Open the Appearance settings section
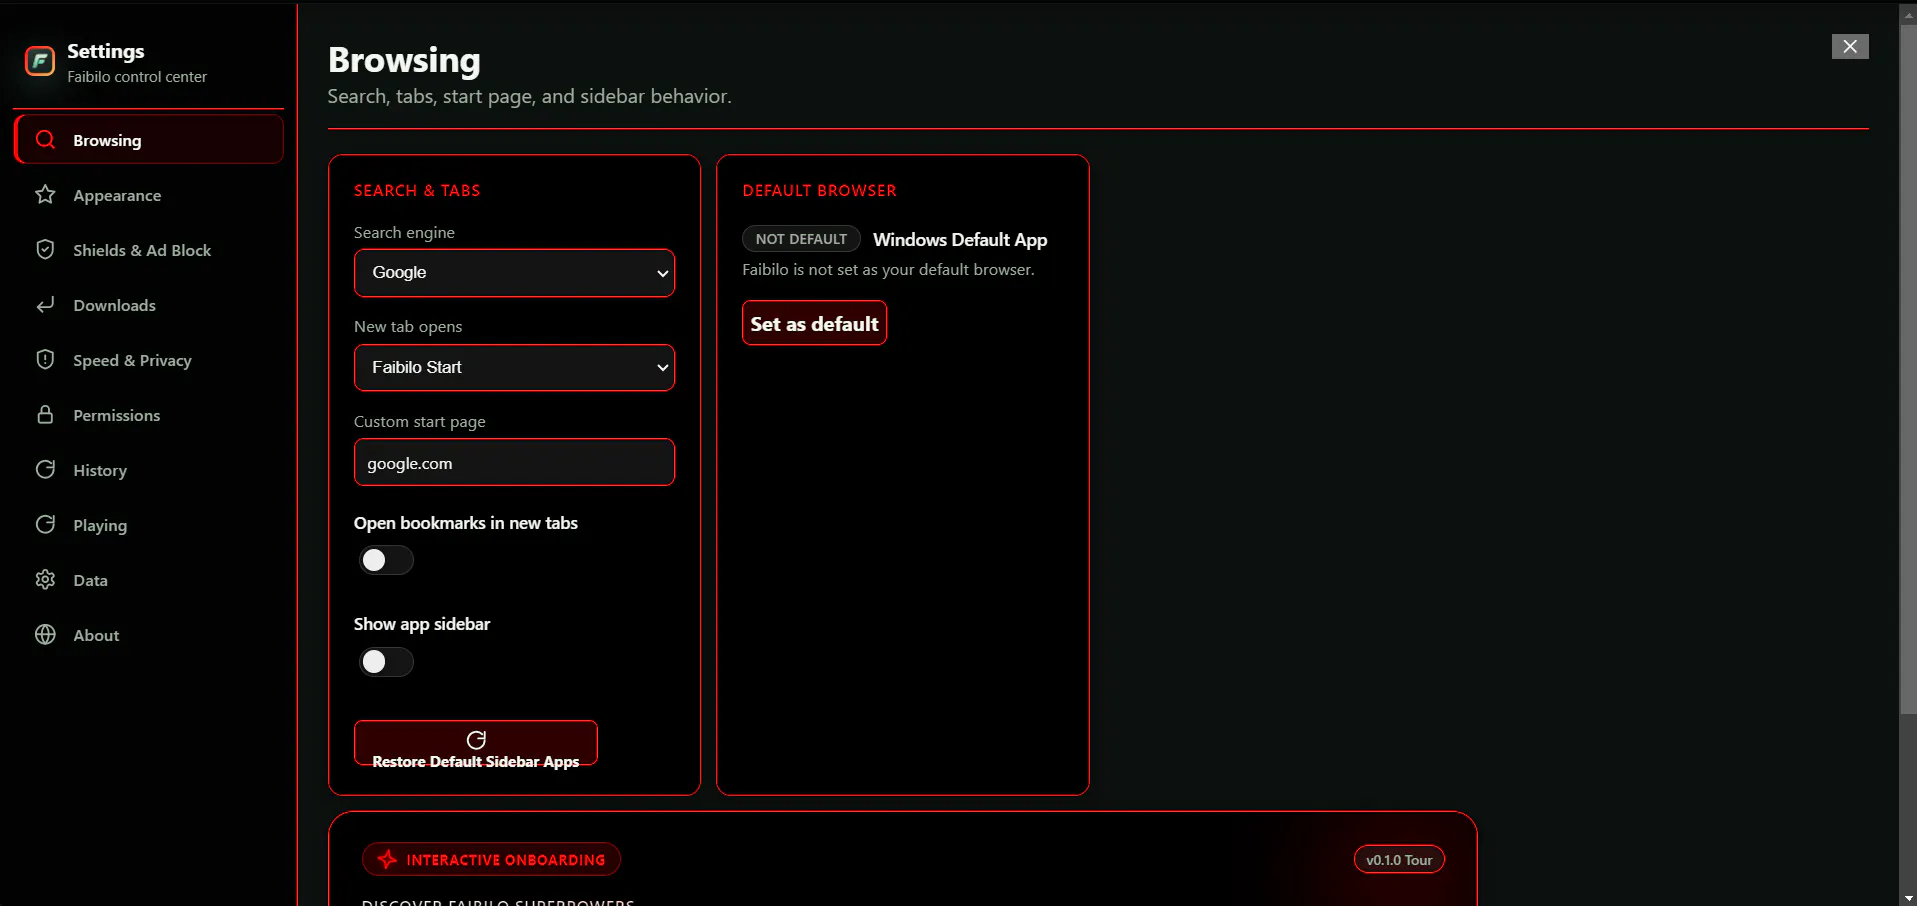This screenshot has height=906, width=1917. point(149,195)
